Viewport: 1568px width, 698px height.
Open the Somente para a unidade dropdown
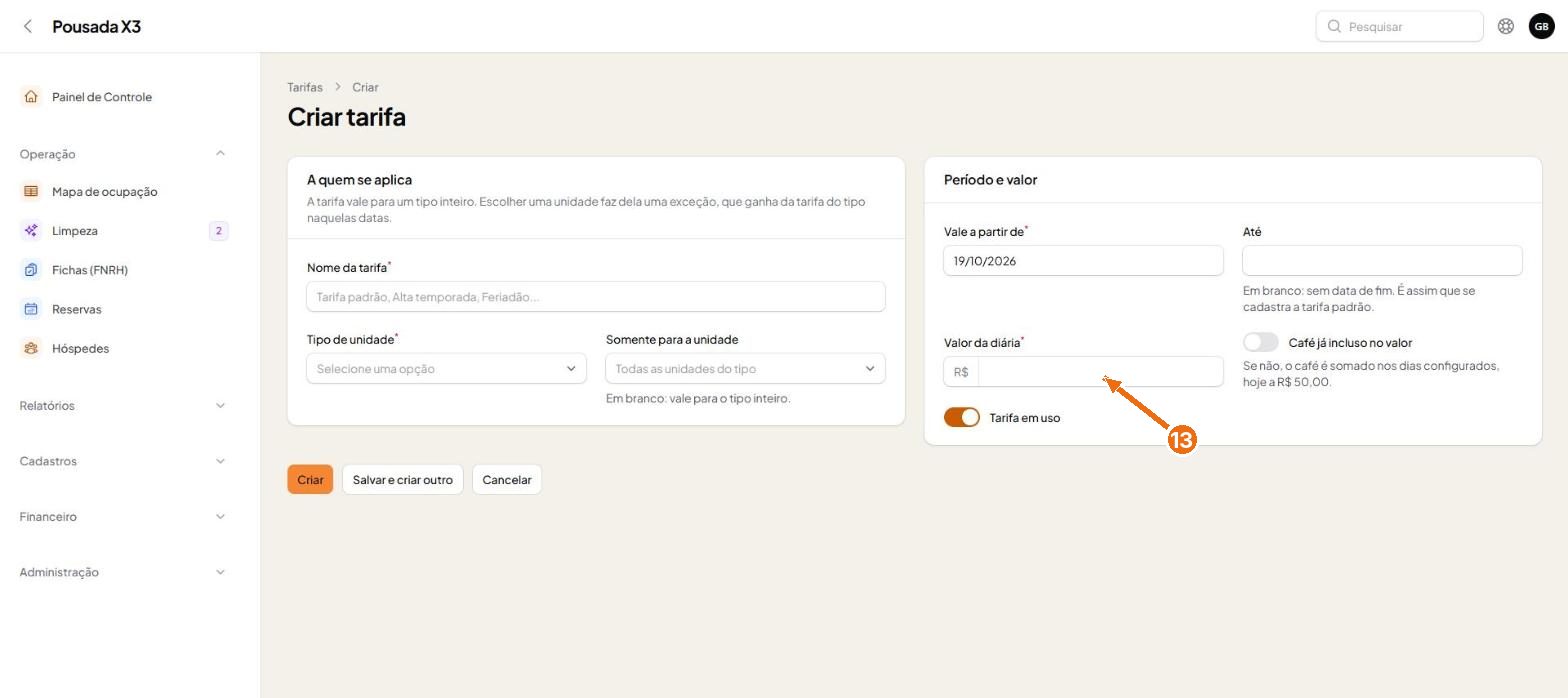745,368
